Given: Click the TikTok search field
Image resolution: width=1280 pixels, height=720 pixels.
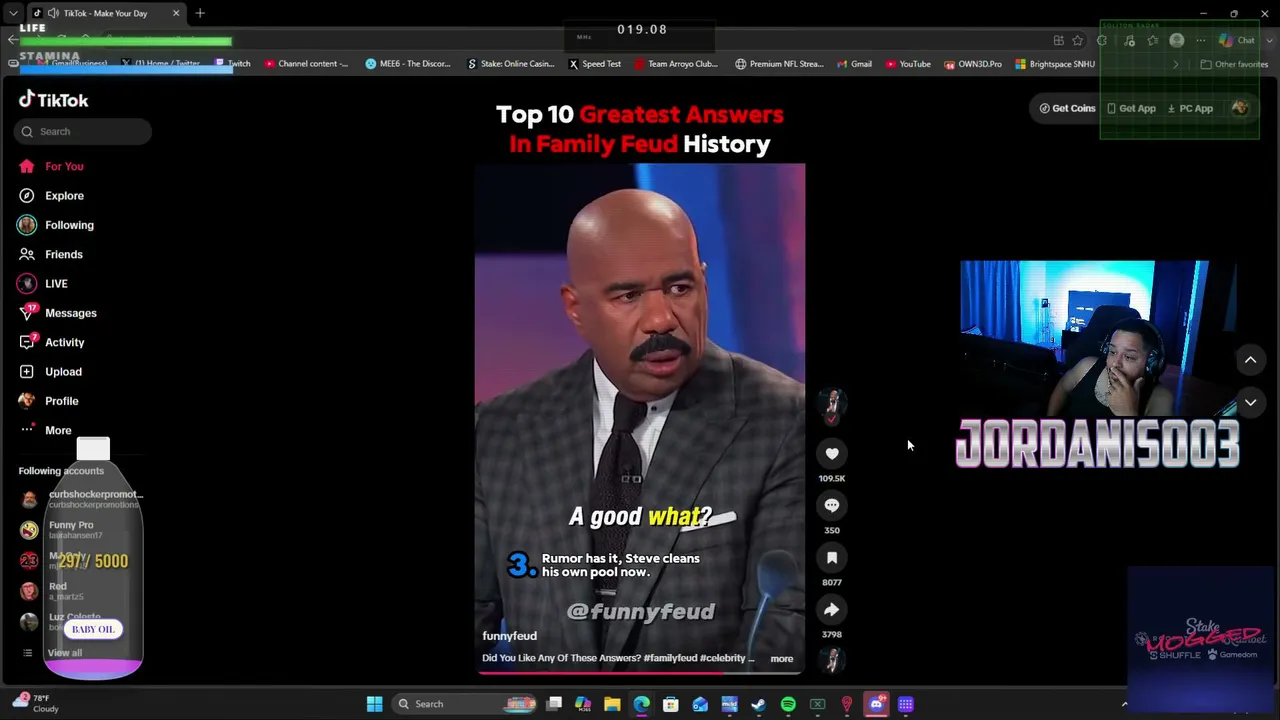Looking at the screenshot, I should [83, 131].
